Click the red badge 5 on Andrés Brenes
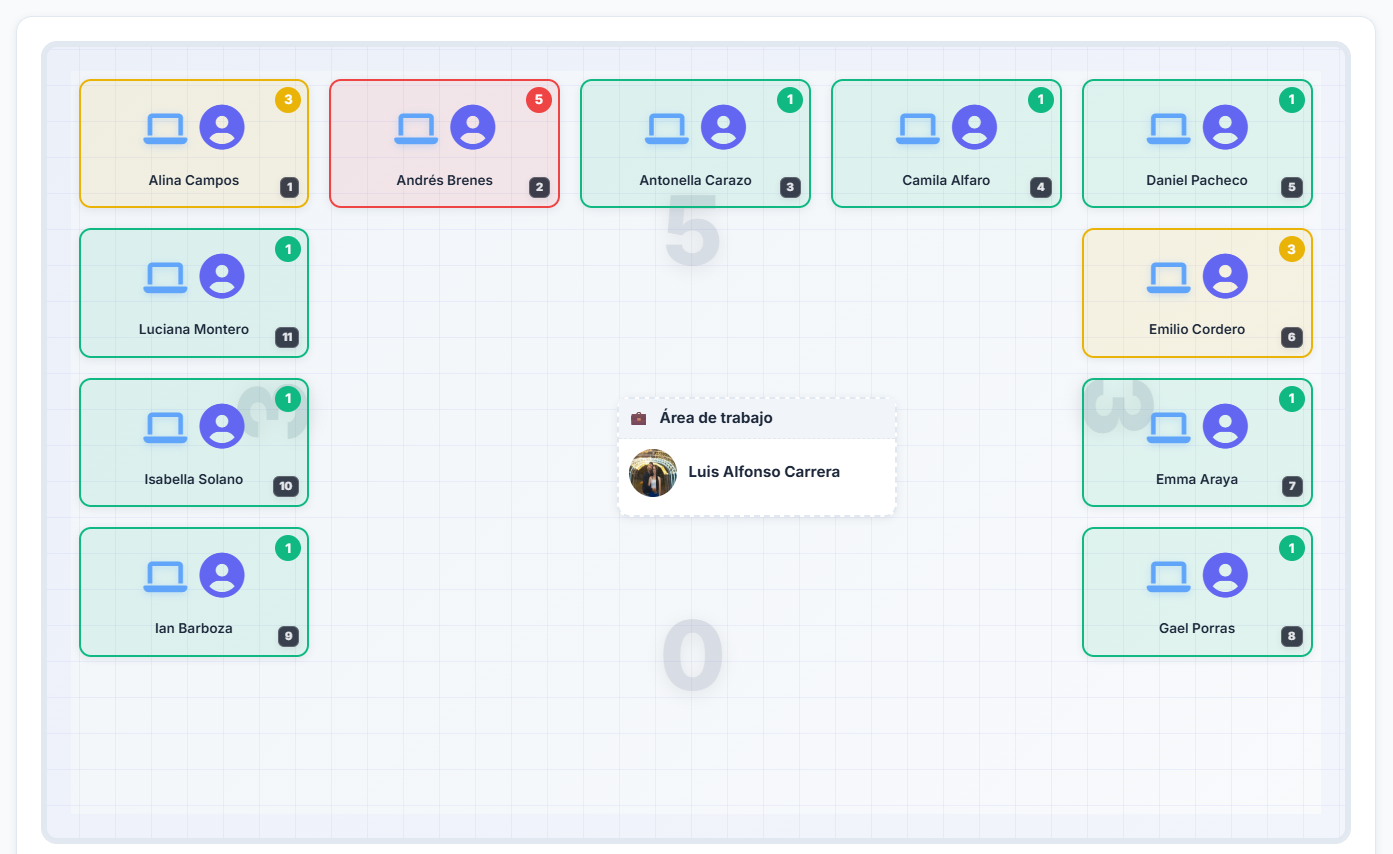Viewport: 1393px width, 854px height. tap(539, 100)
